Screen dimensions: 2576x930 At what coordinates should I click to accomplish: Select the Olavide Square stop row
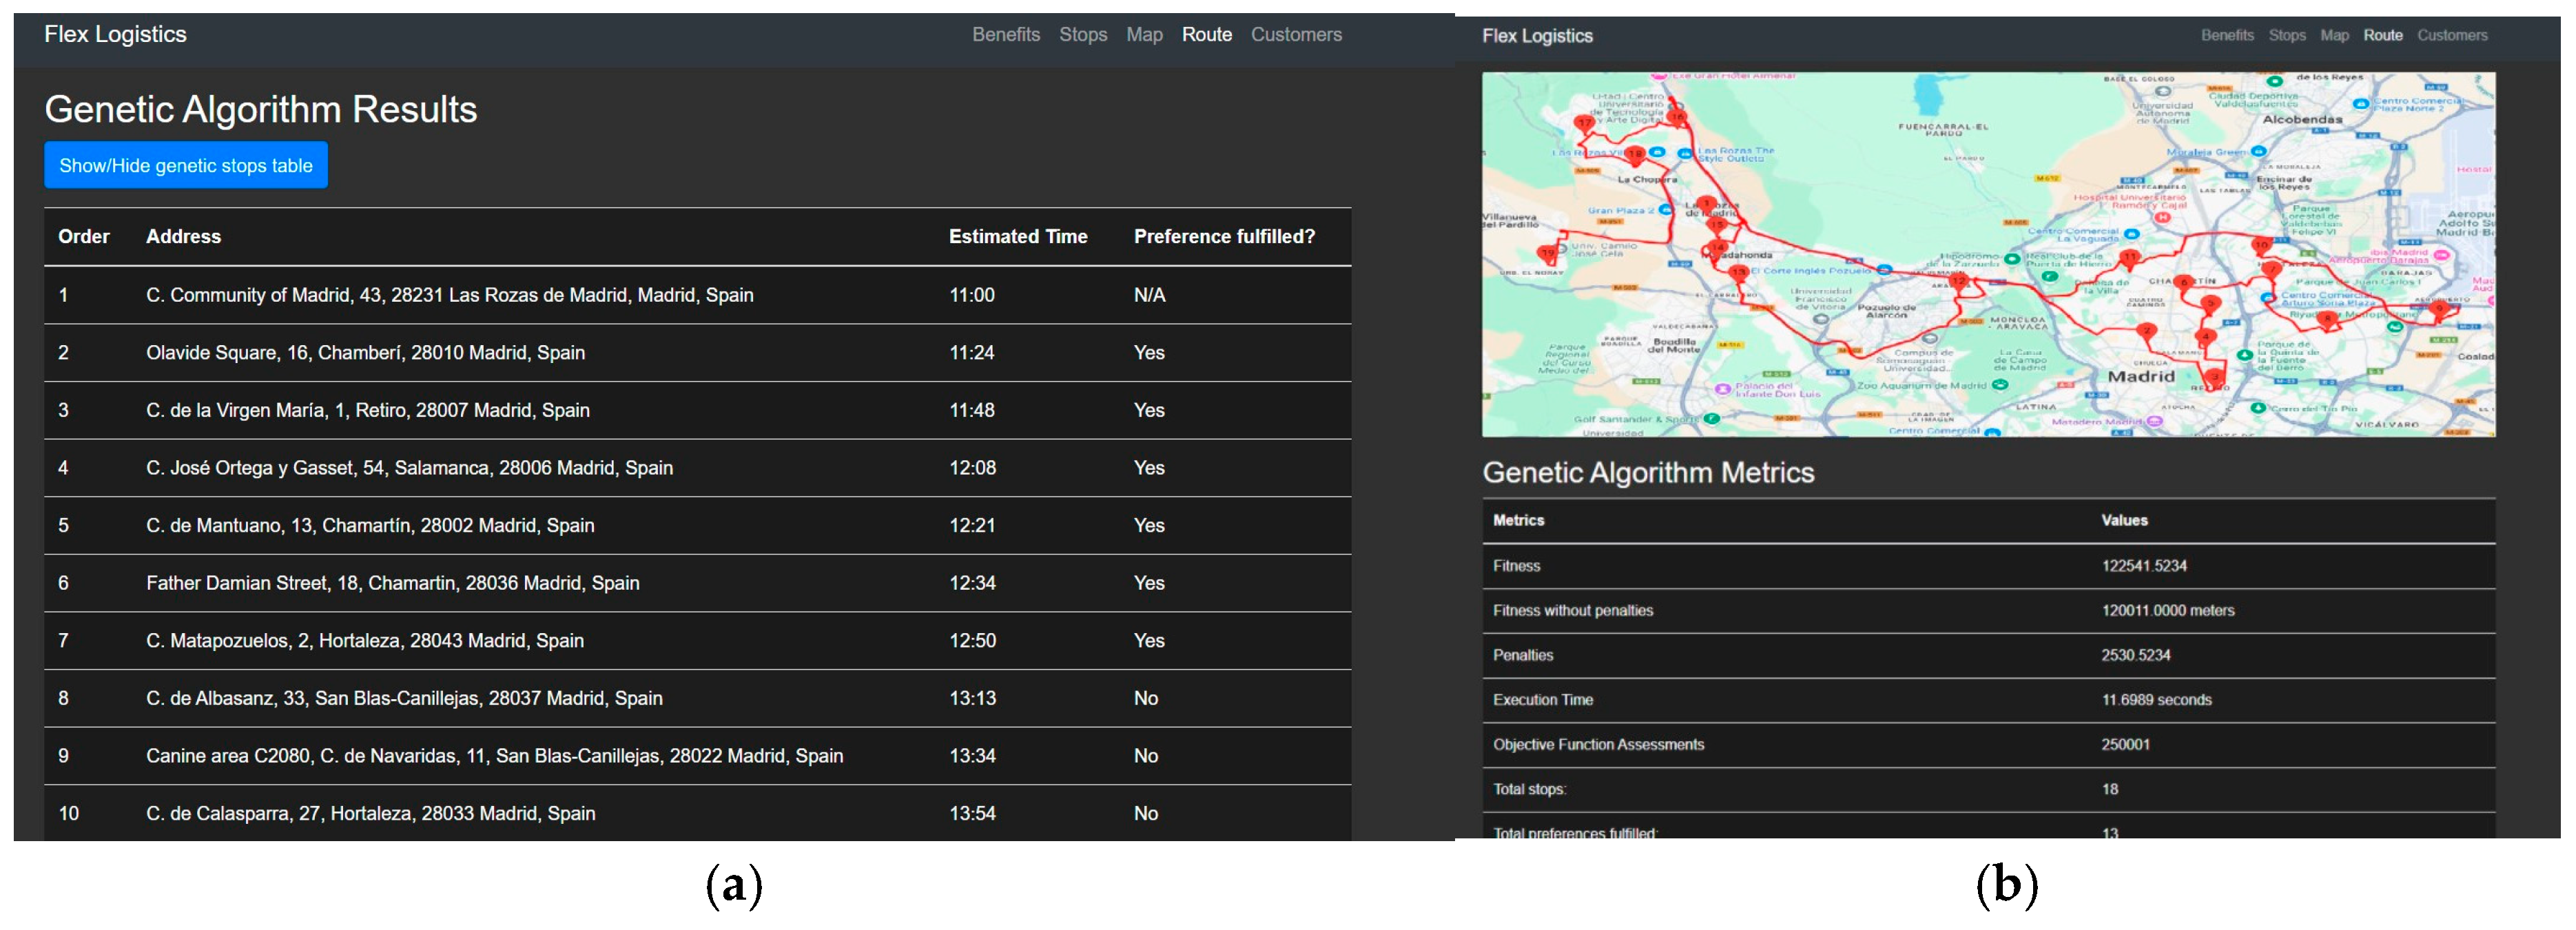click(x=365, y=352)
